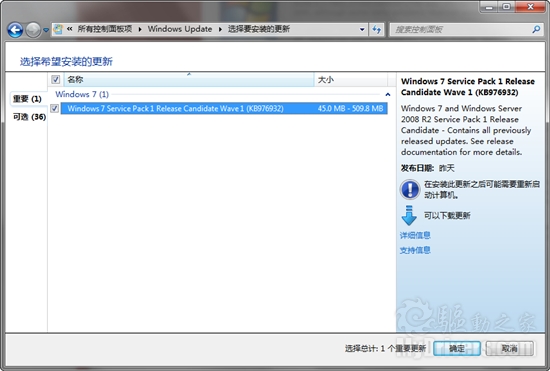Select 'Windows Update' breadcrumb
550x371 pixels.
coord(180,29)
